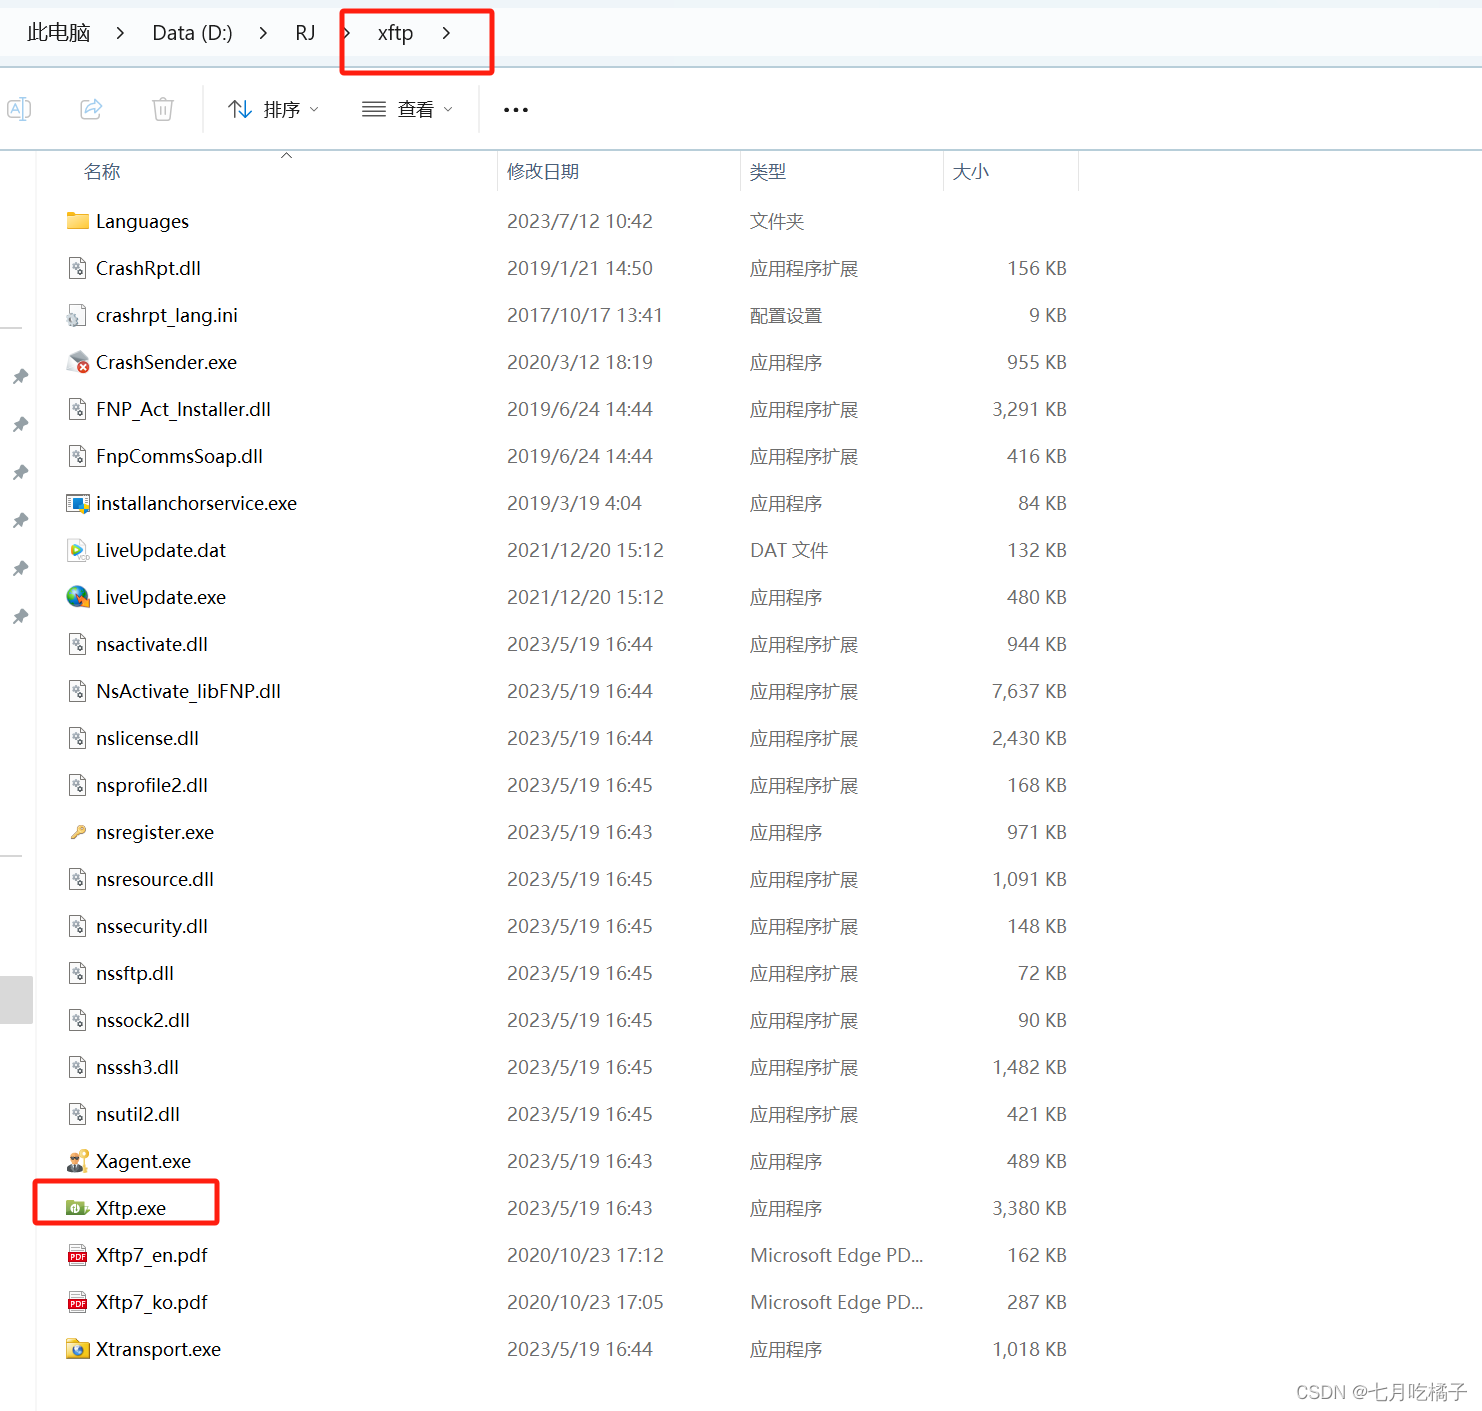Click the 1,018 KB size of Xtransport.exe
The image size is (1482, 1411).
tap(1029, 1349)
